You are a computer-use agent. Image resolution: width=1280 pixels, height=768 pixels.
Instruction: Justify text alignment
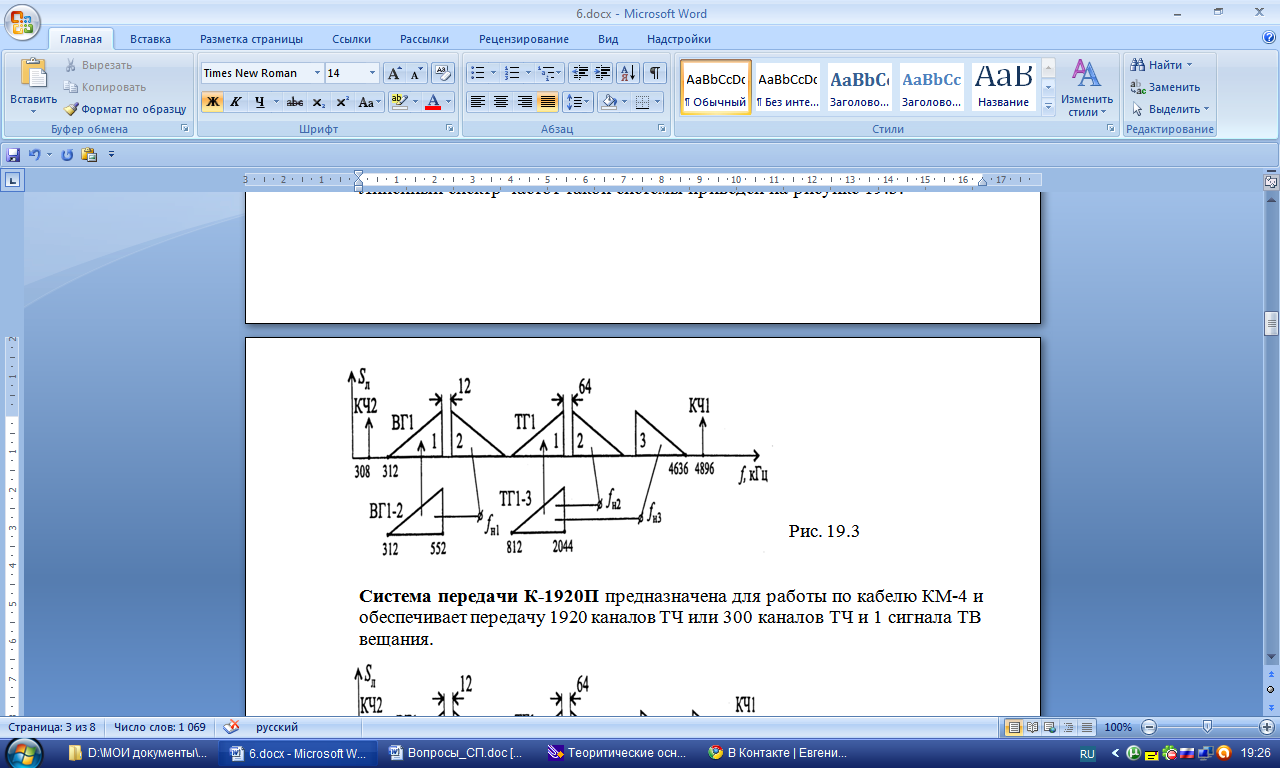(547, 102)
